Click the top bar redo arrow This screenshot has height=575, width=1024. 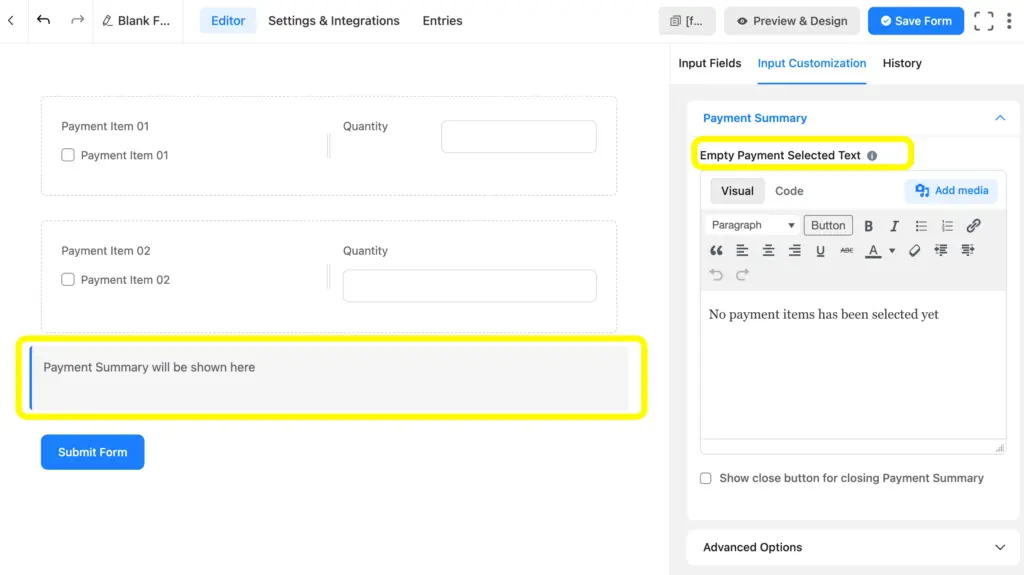[77, 20]
